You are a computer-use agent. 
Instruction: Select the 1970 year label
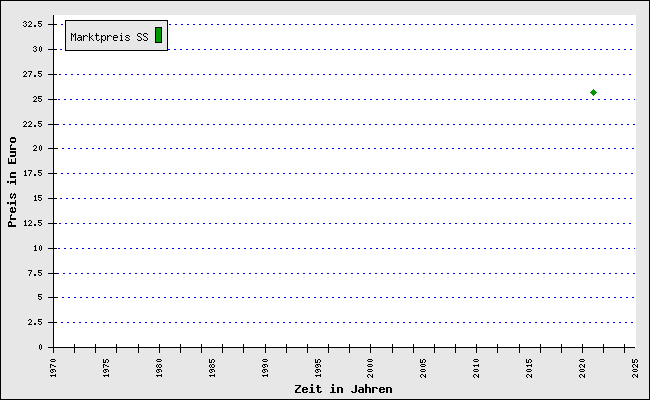pyautogui.click(x=54, y=366)
